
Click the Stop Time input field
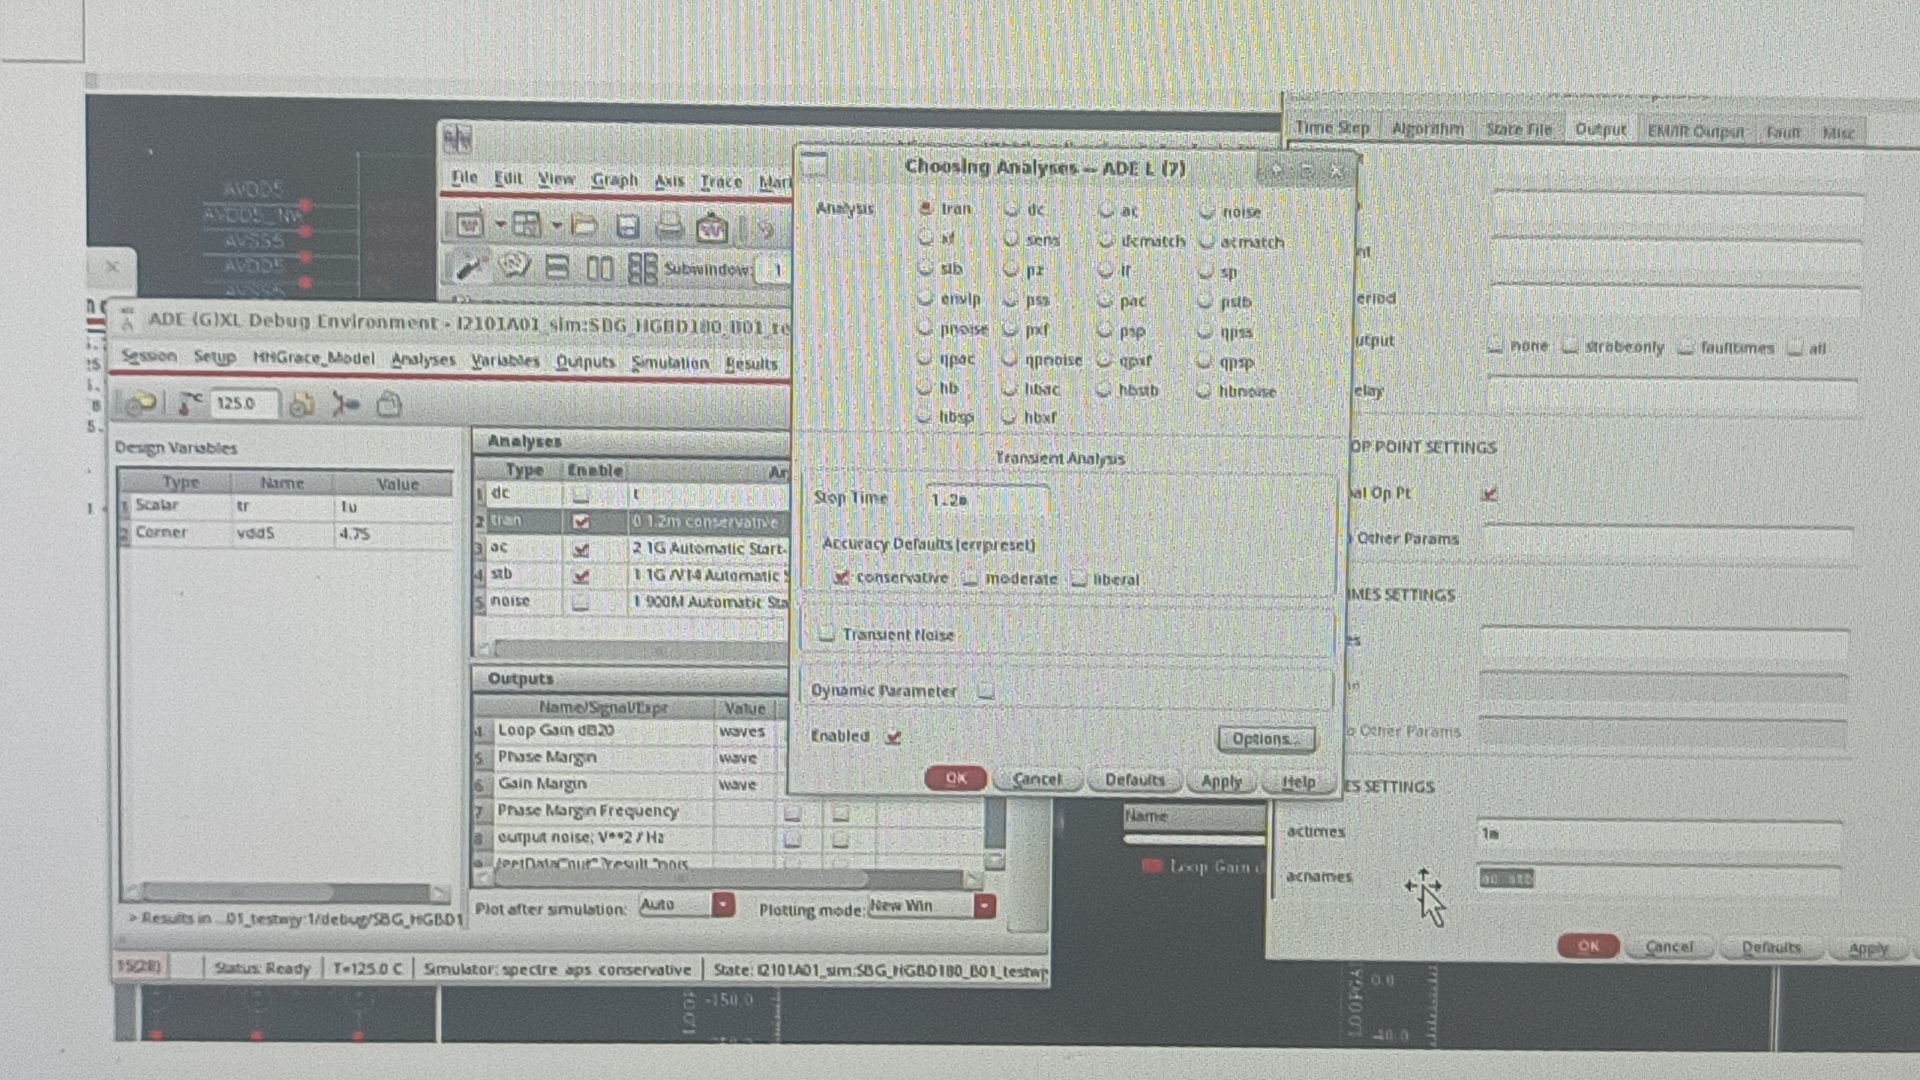pyautogui.click(x=986, y=499)
